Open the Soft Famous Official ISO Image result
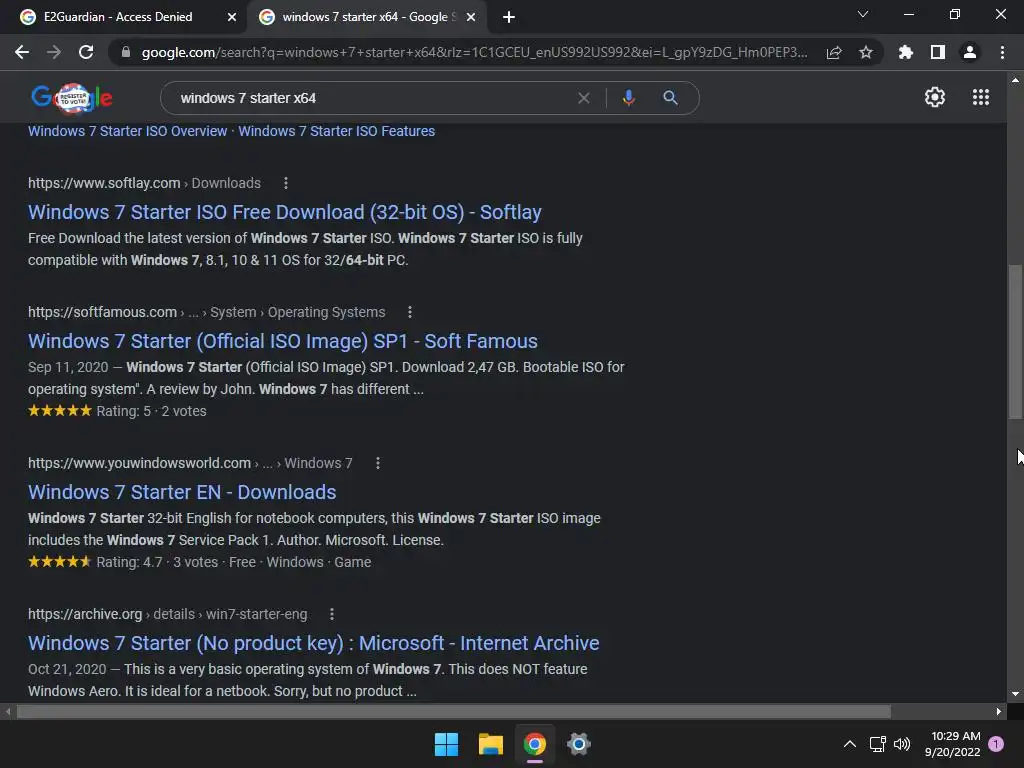This screenshot has width=1024, height=768. click(283, 342)
